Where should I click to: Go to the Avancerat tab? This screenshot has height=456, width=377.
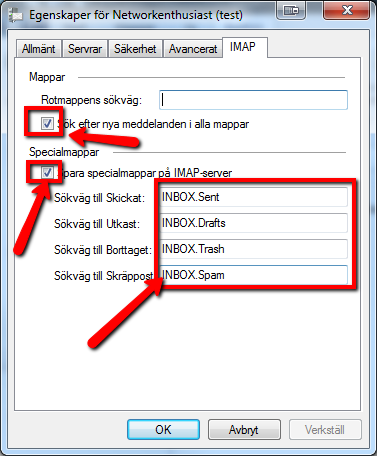(193, 49)
